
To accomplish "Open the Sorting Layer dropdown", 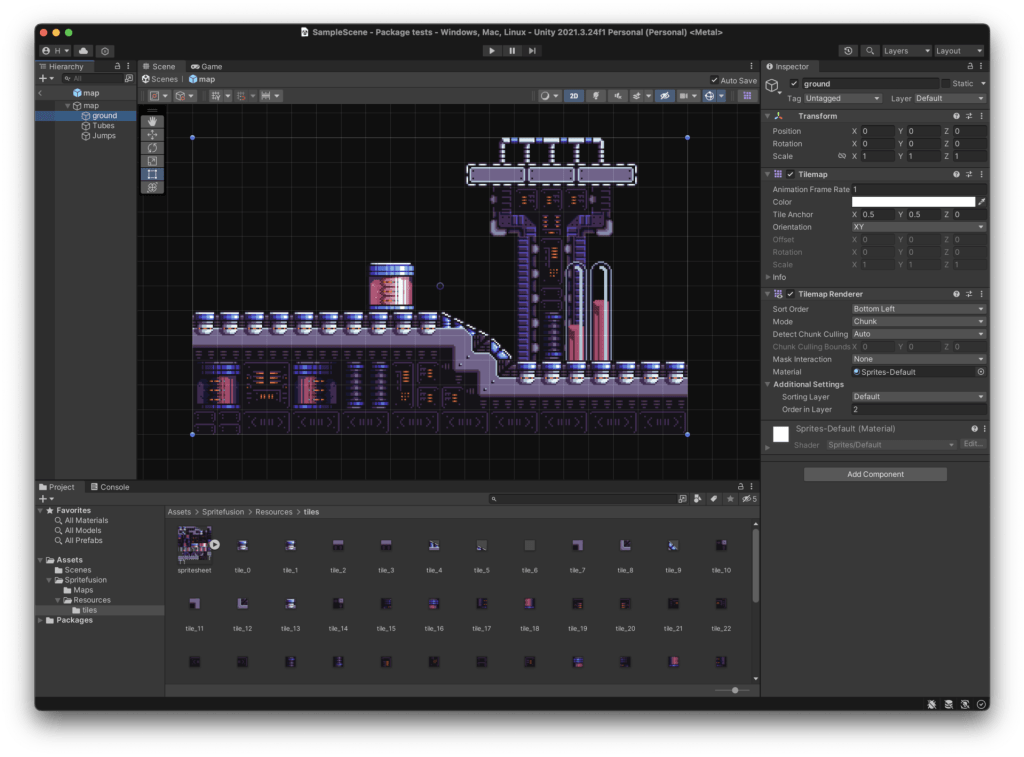I will click(x=918, y=397).
